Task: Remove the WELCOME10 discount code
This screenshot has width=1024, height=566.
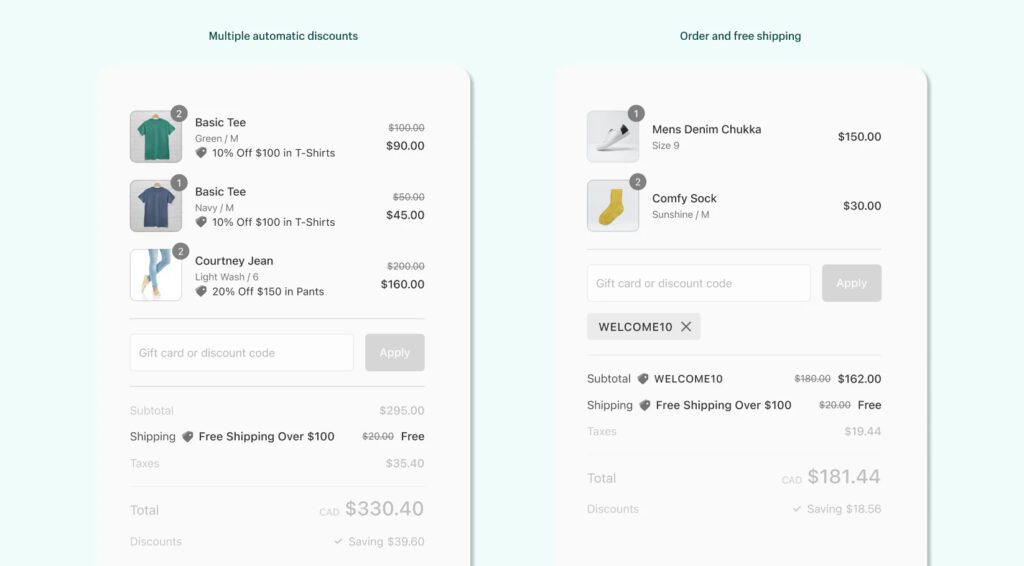Action: point(686,327)
